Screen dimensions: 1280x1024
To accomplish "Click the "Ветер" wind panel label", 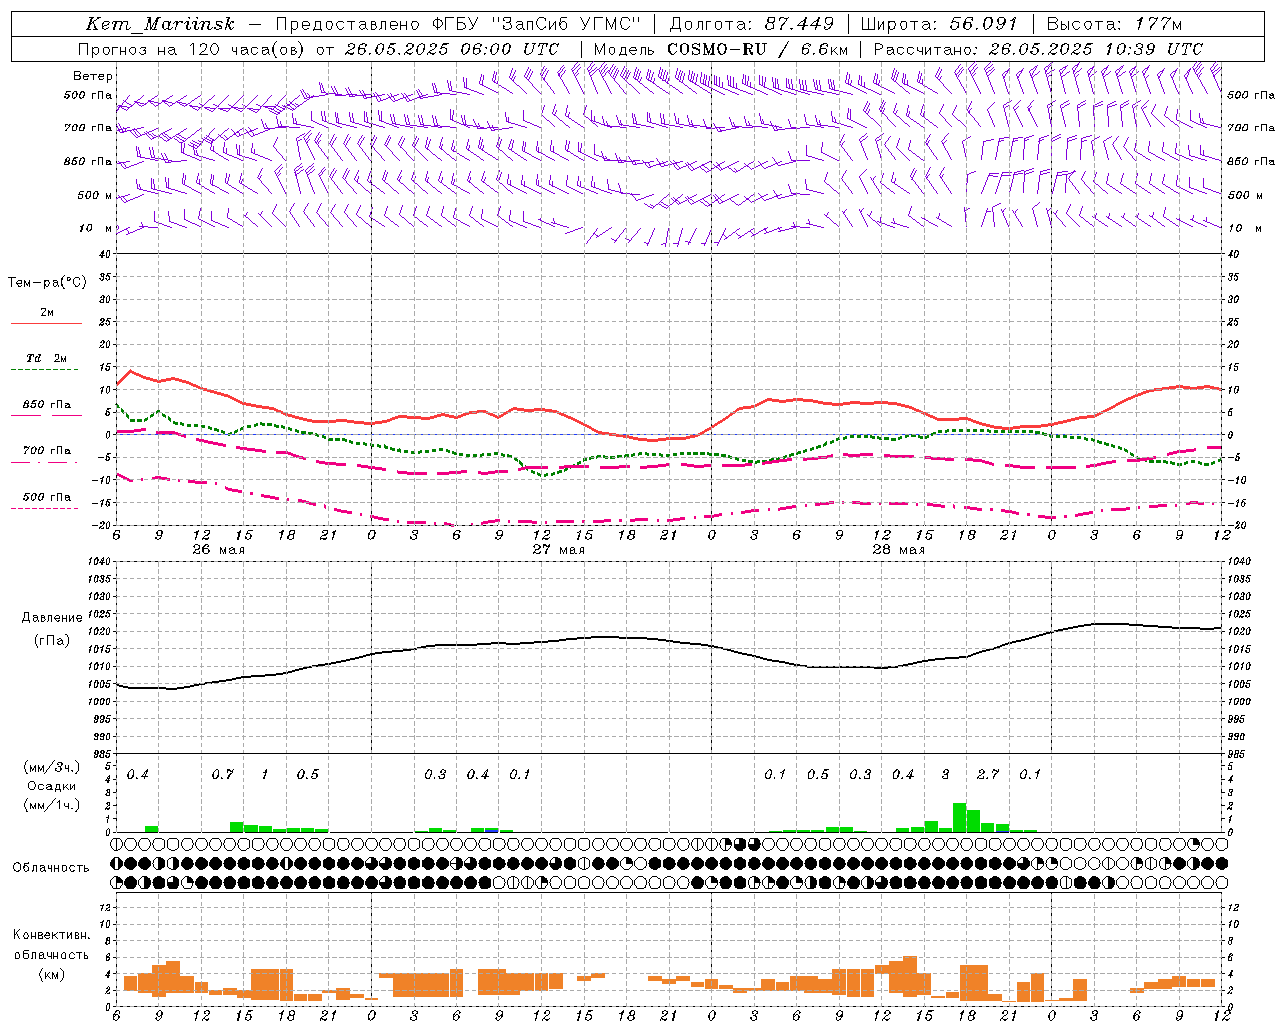I will [x=93, y=76].
